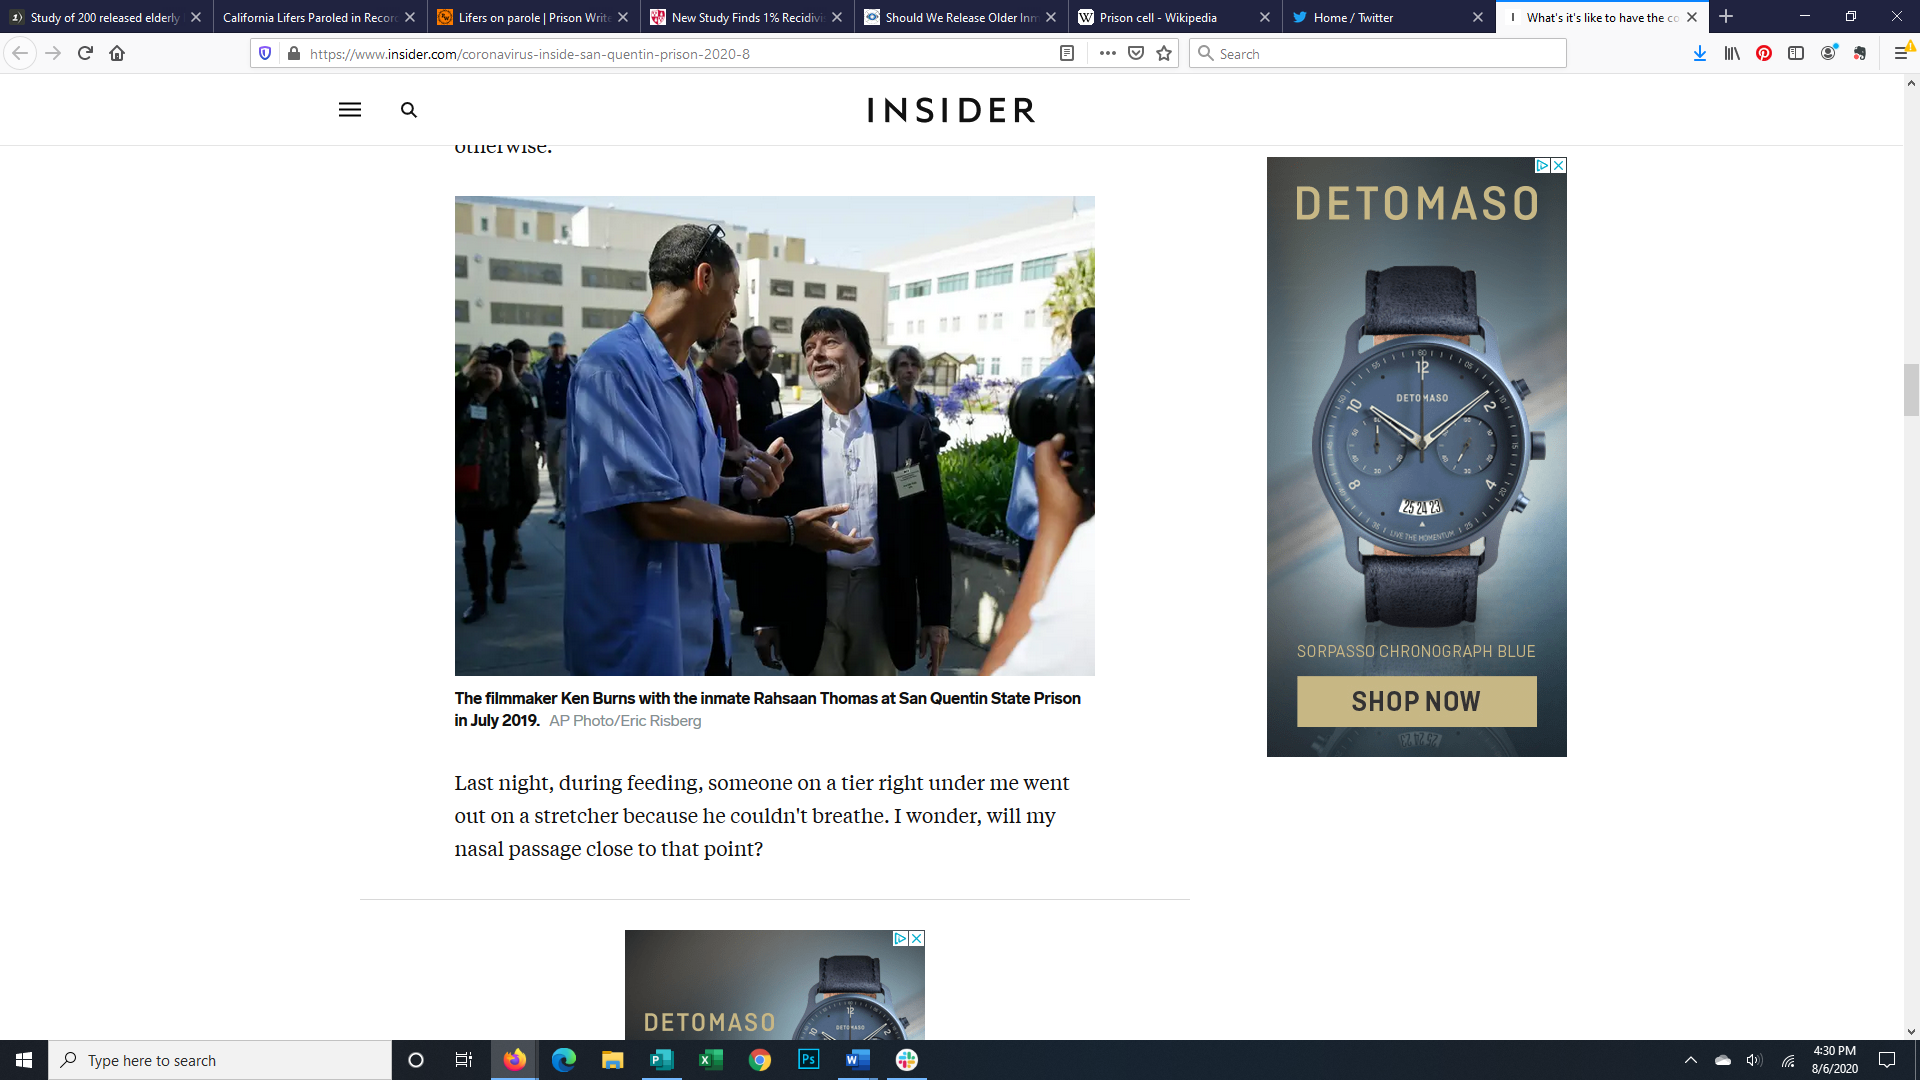1920x1080 pixels.
Task: Bookmark this page with star icon
Action: (1163, 54)
